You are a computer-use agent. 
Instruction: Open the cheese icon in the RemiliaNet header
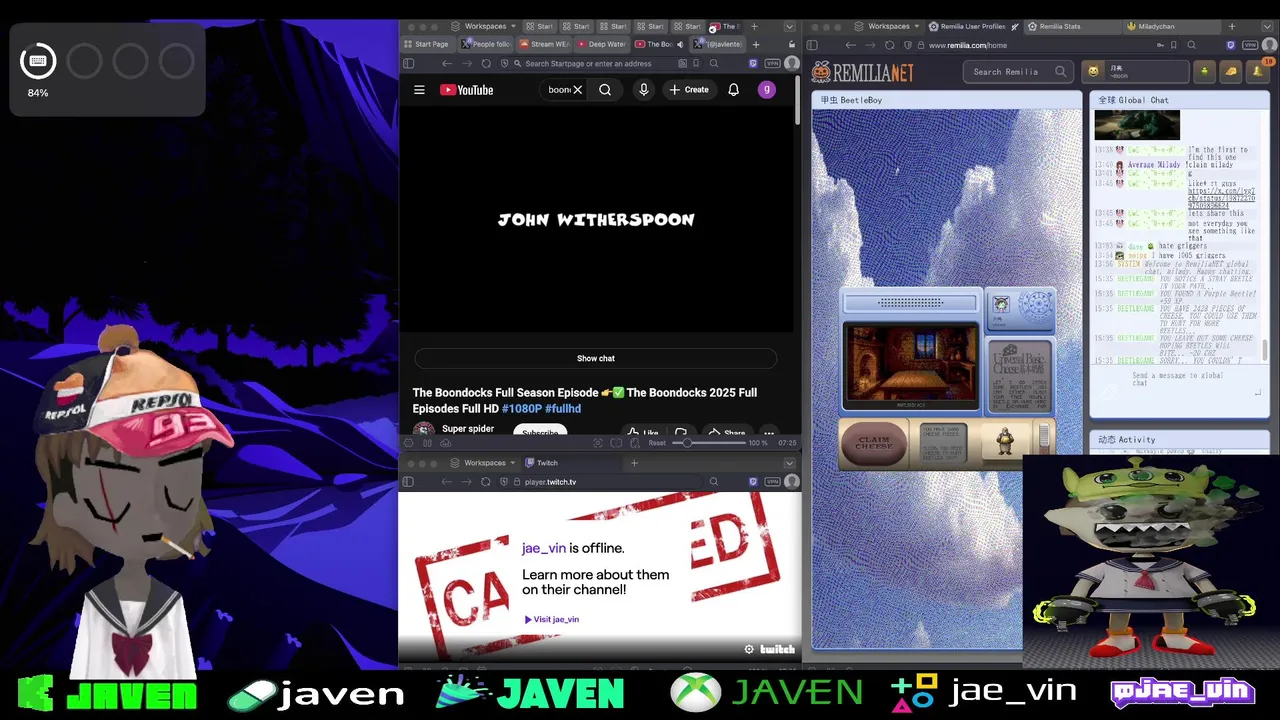(1231, 71)
